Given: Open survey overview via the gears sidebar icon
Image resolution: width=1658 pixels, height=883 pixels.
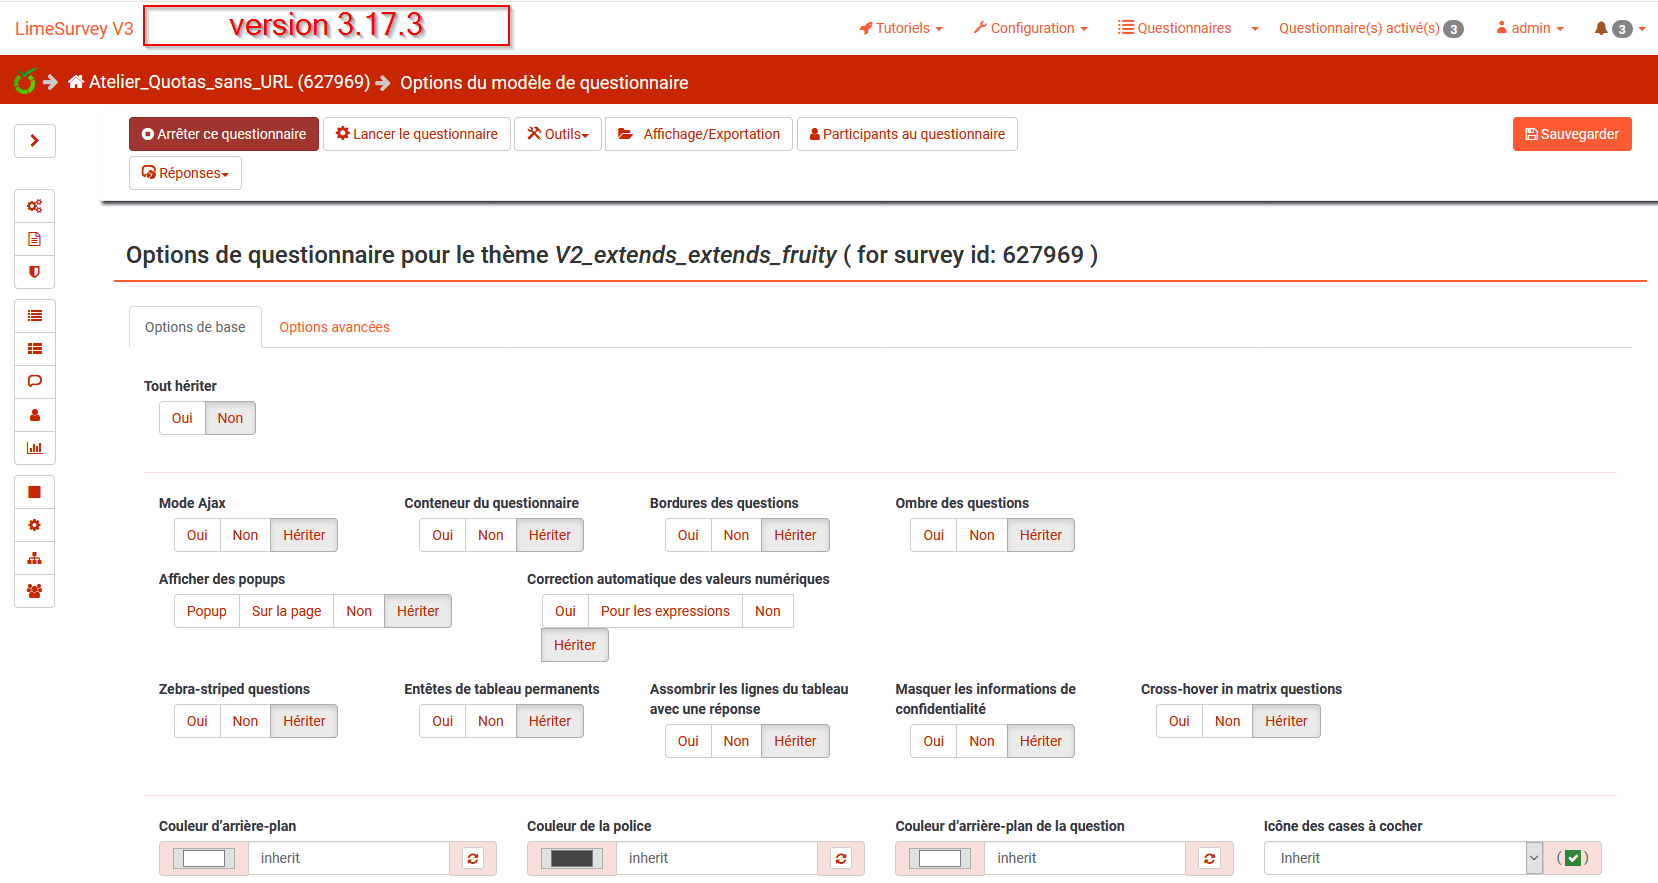Looking at the screenshot, I should (35, 206).
